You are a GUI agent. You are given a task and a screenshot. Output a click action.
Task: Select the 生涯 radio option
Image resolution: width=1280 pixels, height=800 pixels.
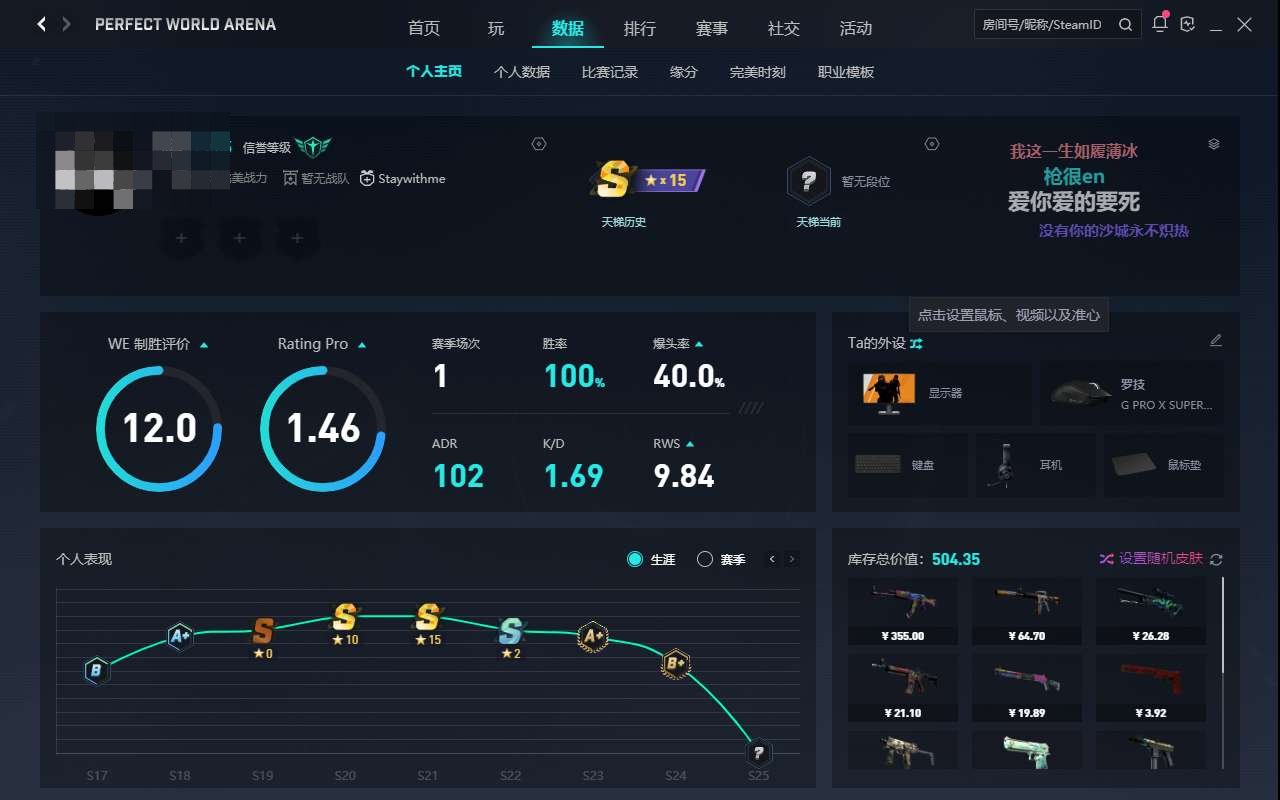[x=635, y=559]
